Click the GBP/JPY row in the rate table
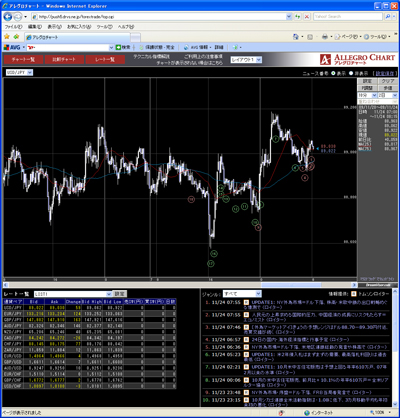This screenshot has width=400, height=418. click(x=89, y=320)
